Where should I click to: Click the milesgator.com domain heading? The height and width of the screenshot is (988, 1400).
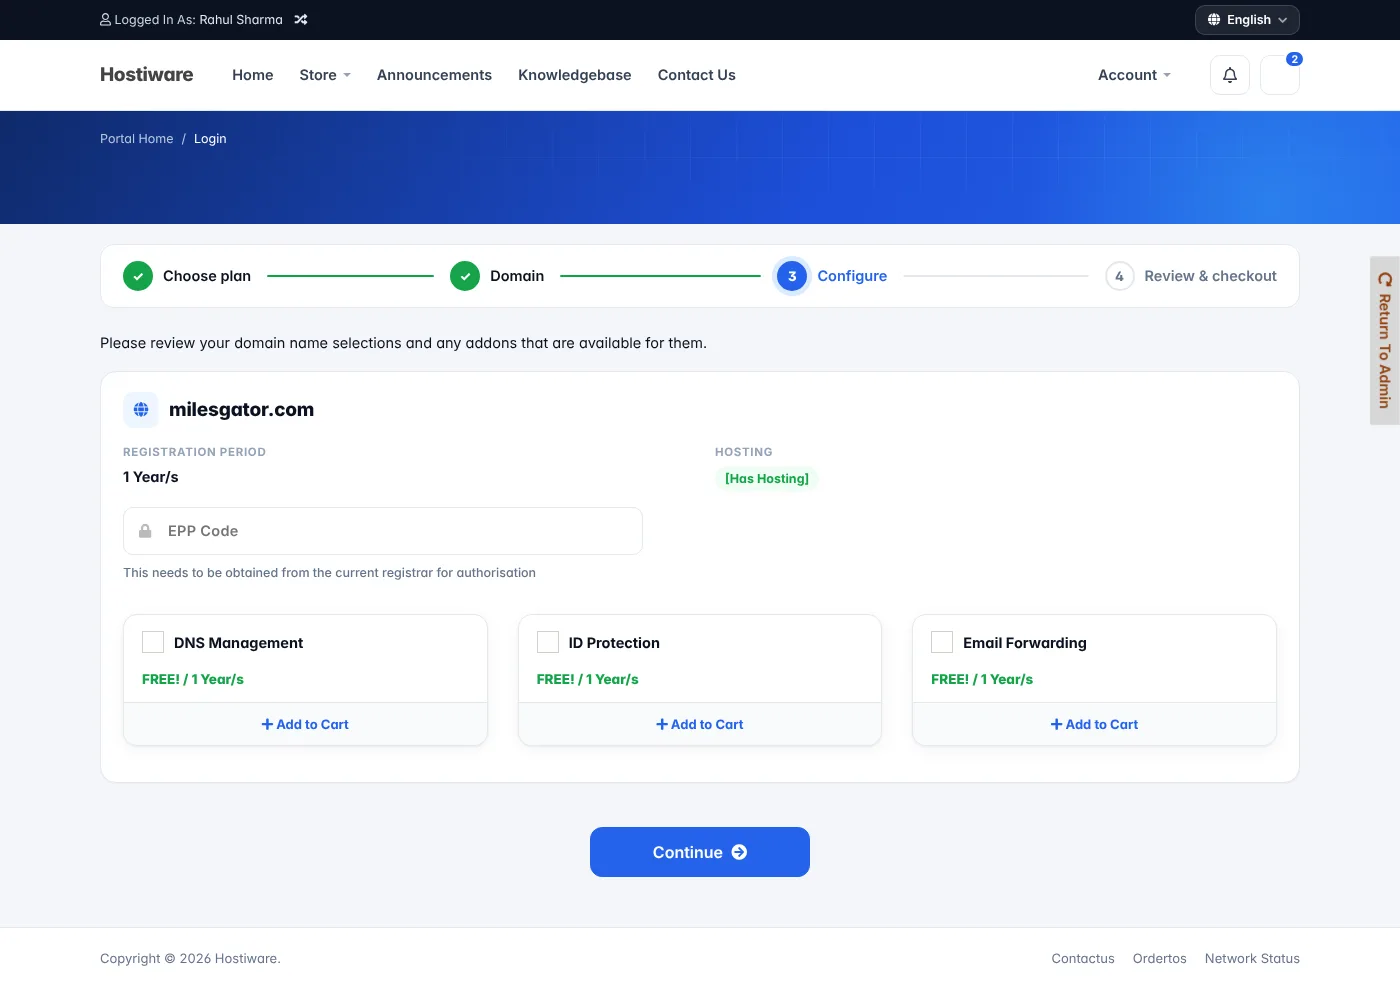[241, 409]
